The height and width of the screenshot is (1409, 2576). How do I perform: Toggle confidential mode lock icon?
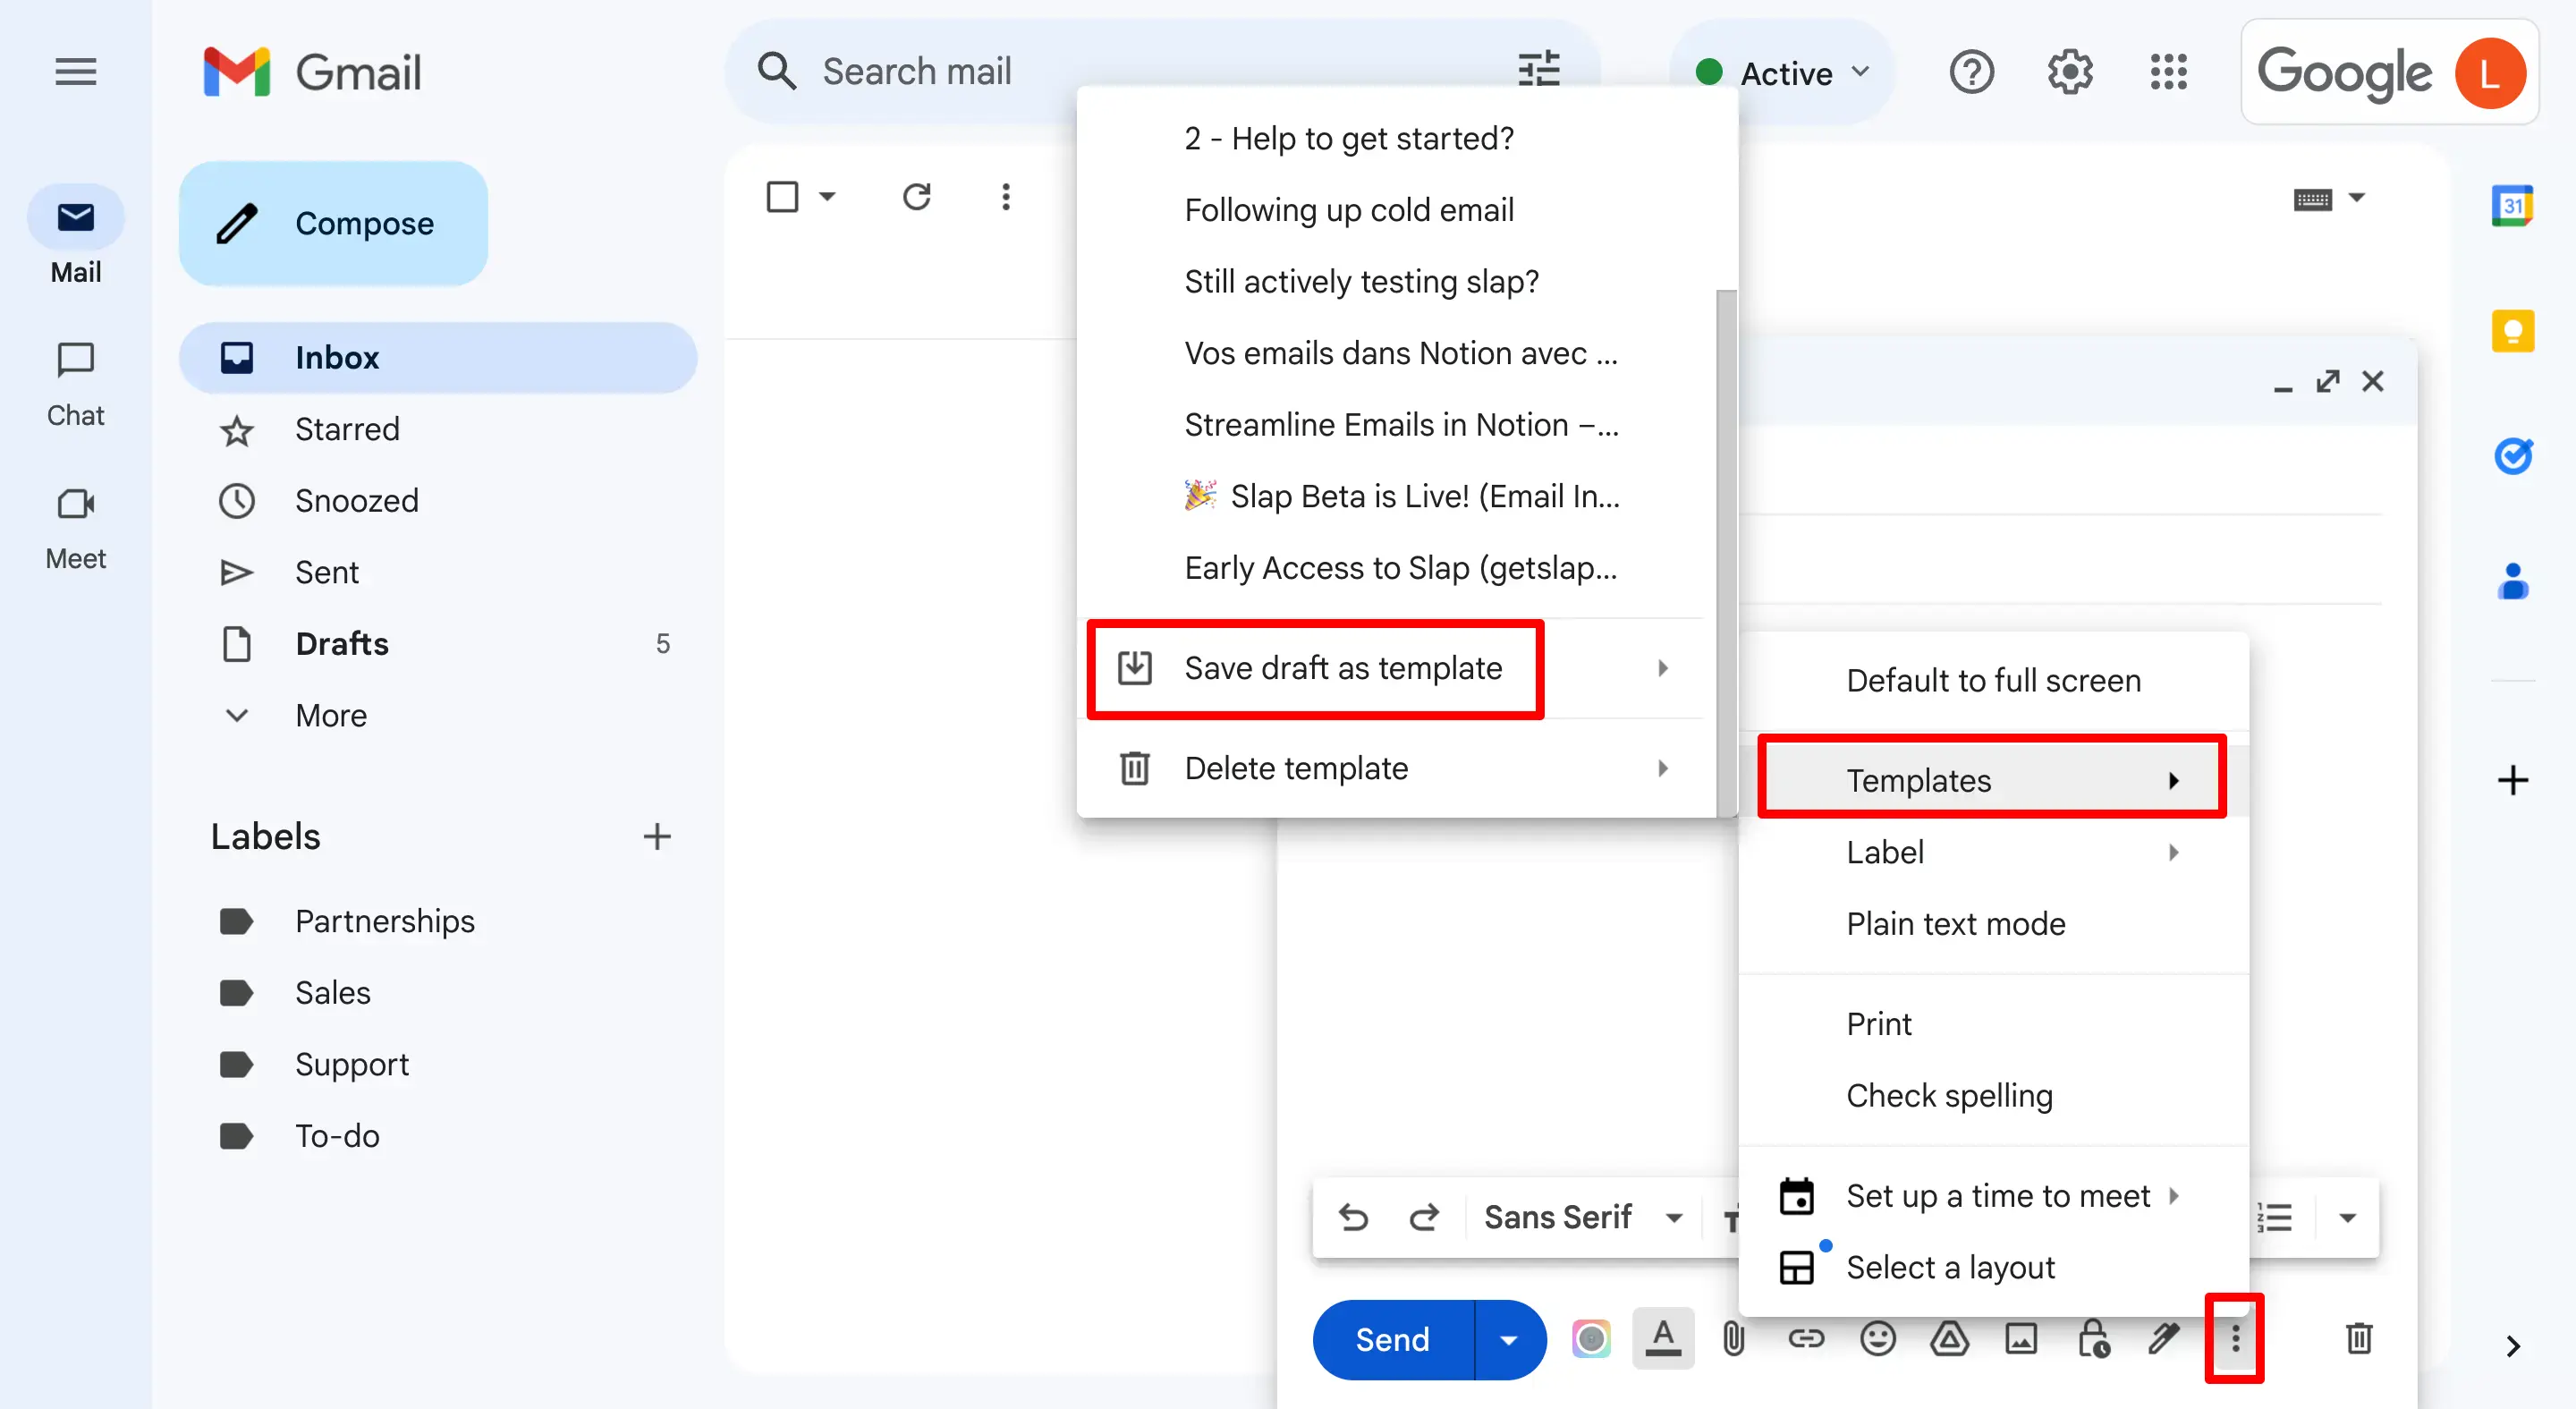pyautogui.click(x=2093, y=1338)
